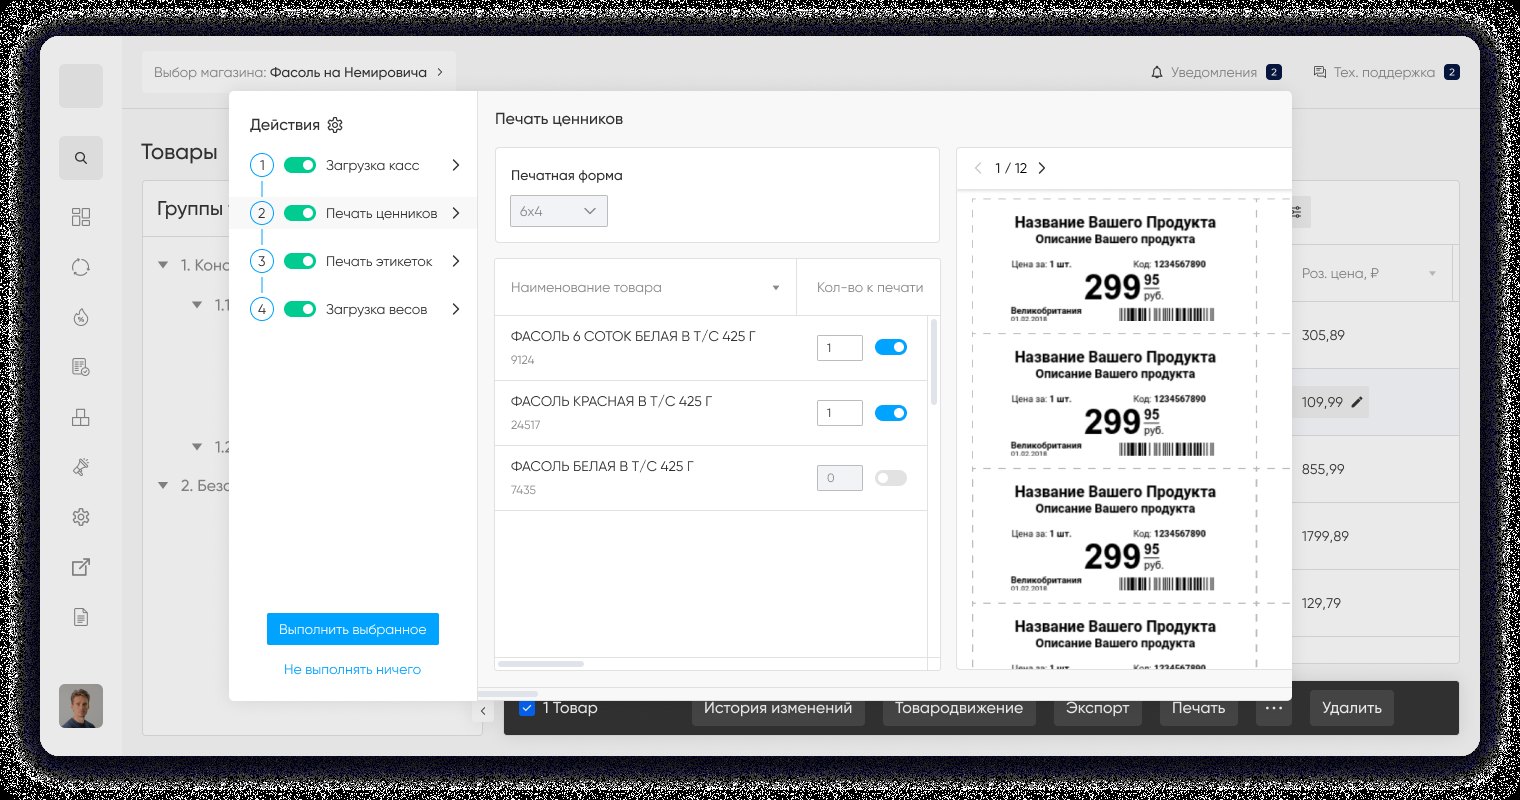
Task: Go to next preview page arrow
Action: 1042,168
